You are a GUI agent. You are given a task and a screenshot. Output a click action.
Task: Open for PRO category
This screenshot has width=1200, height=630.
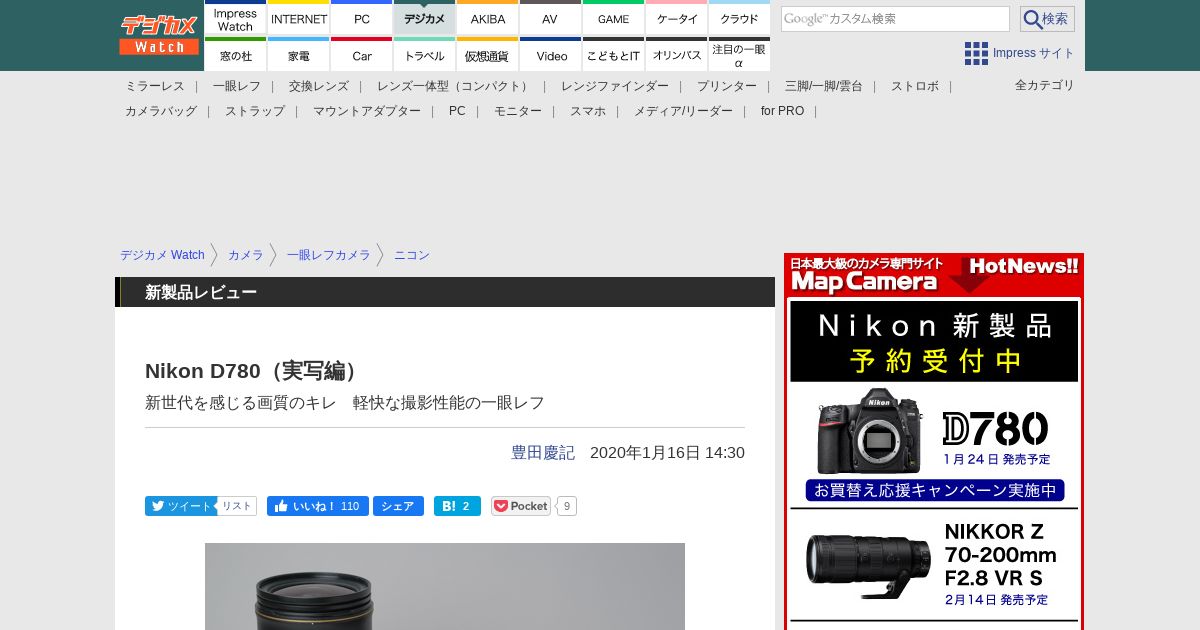pos(782,111)
